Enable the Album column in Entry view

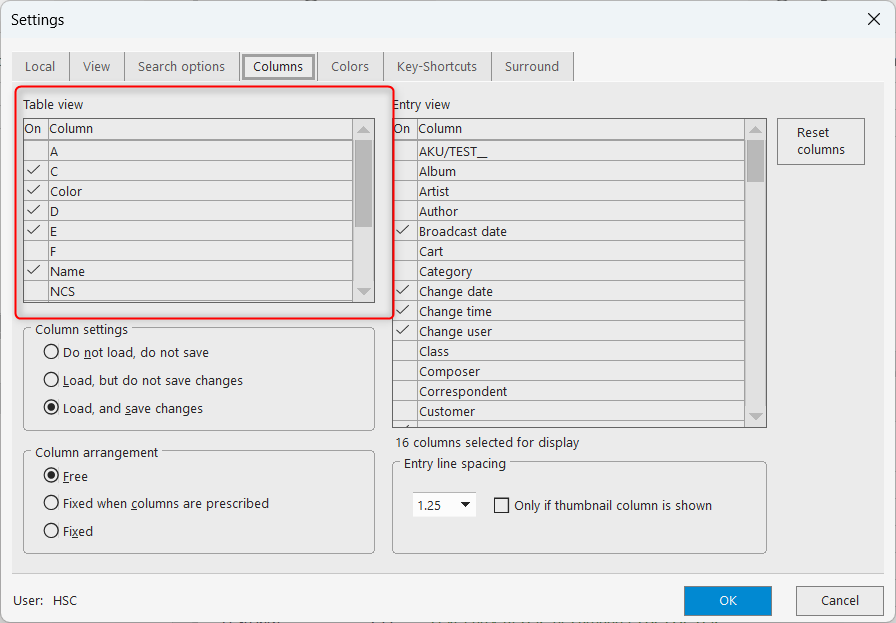403,171
